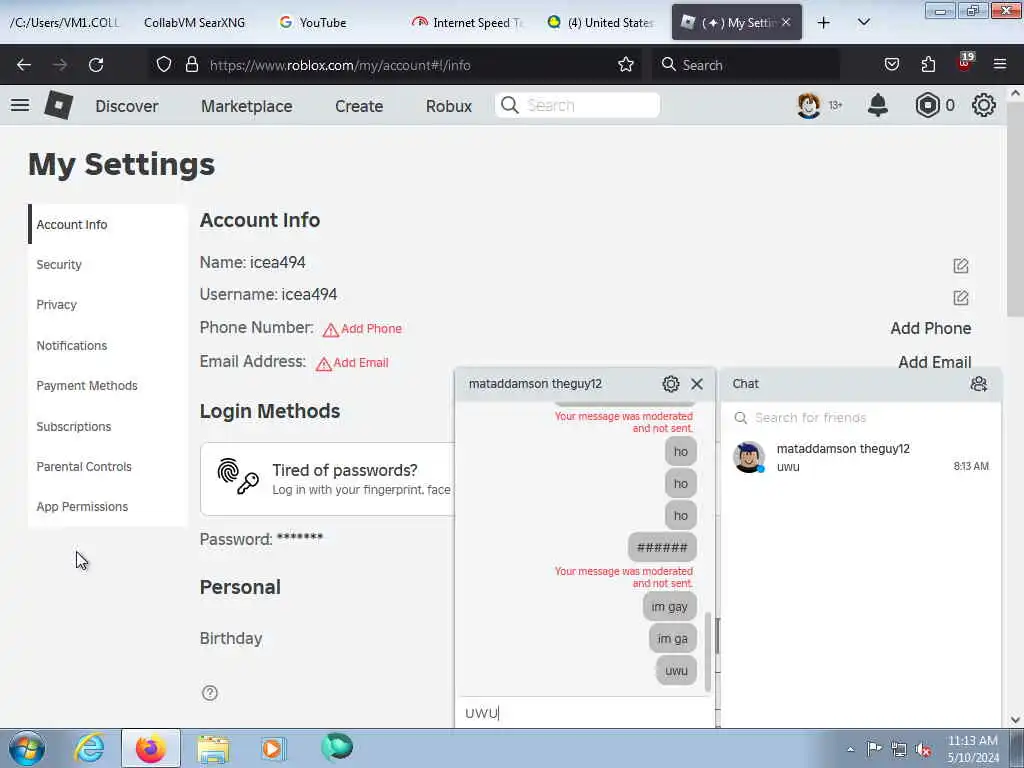Reload the page with refresh icon
The width and height of the screenshot is (1024, 768).
point(96,65)
